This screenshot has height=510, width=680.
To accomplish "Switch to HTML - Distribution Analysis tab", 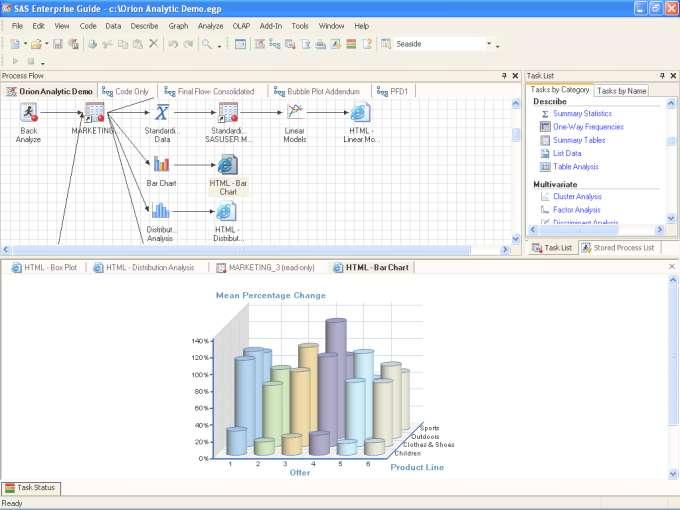I will (144, 268).
